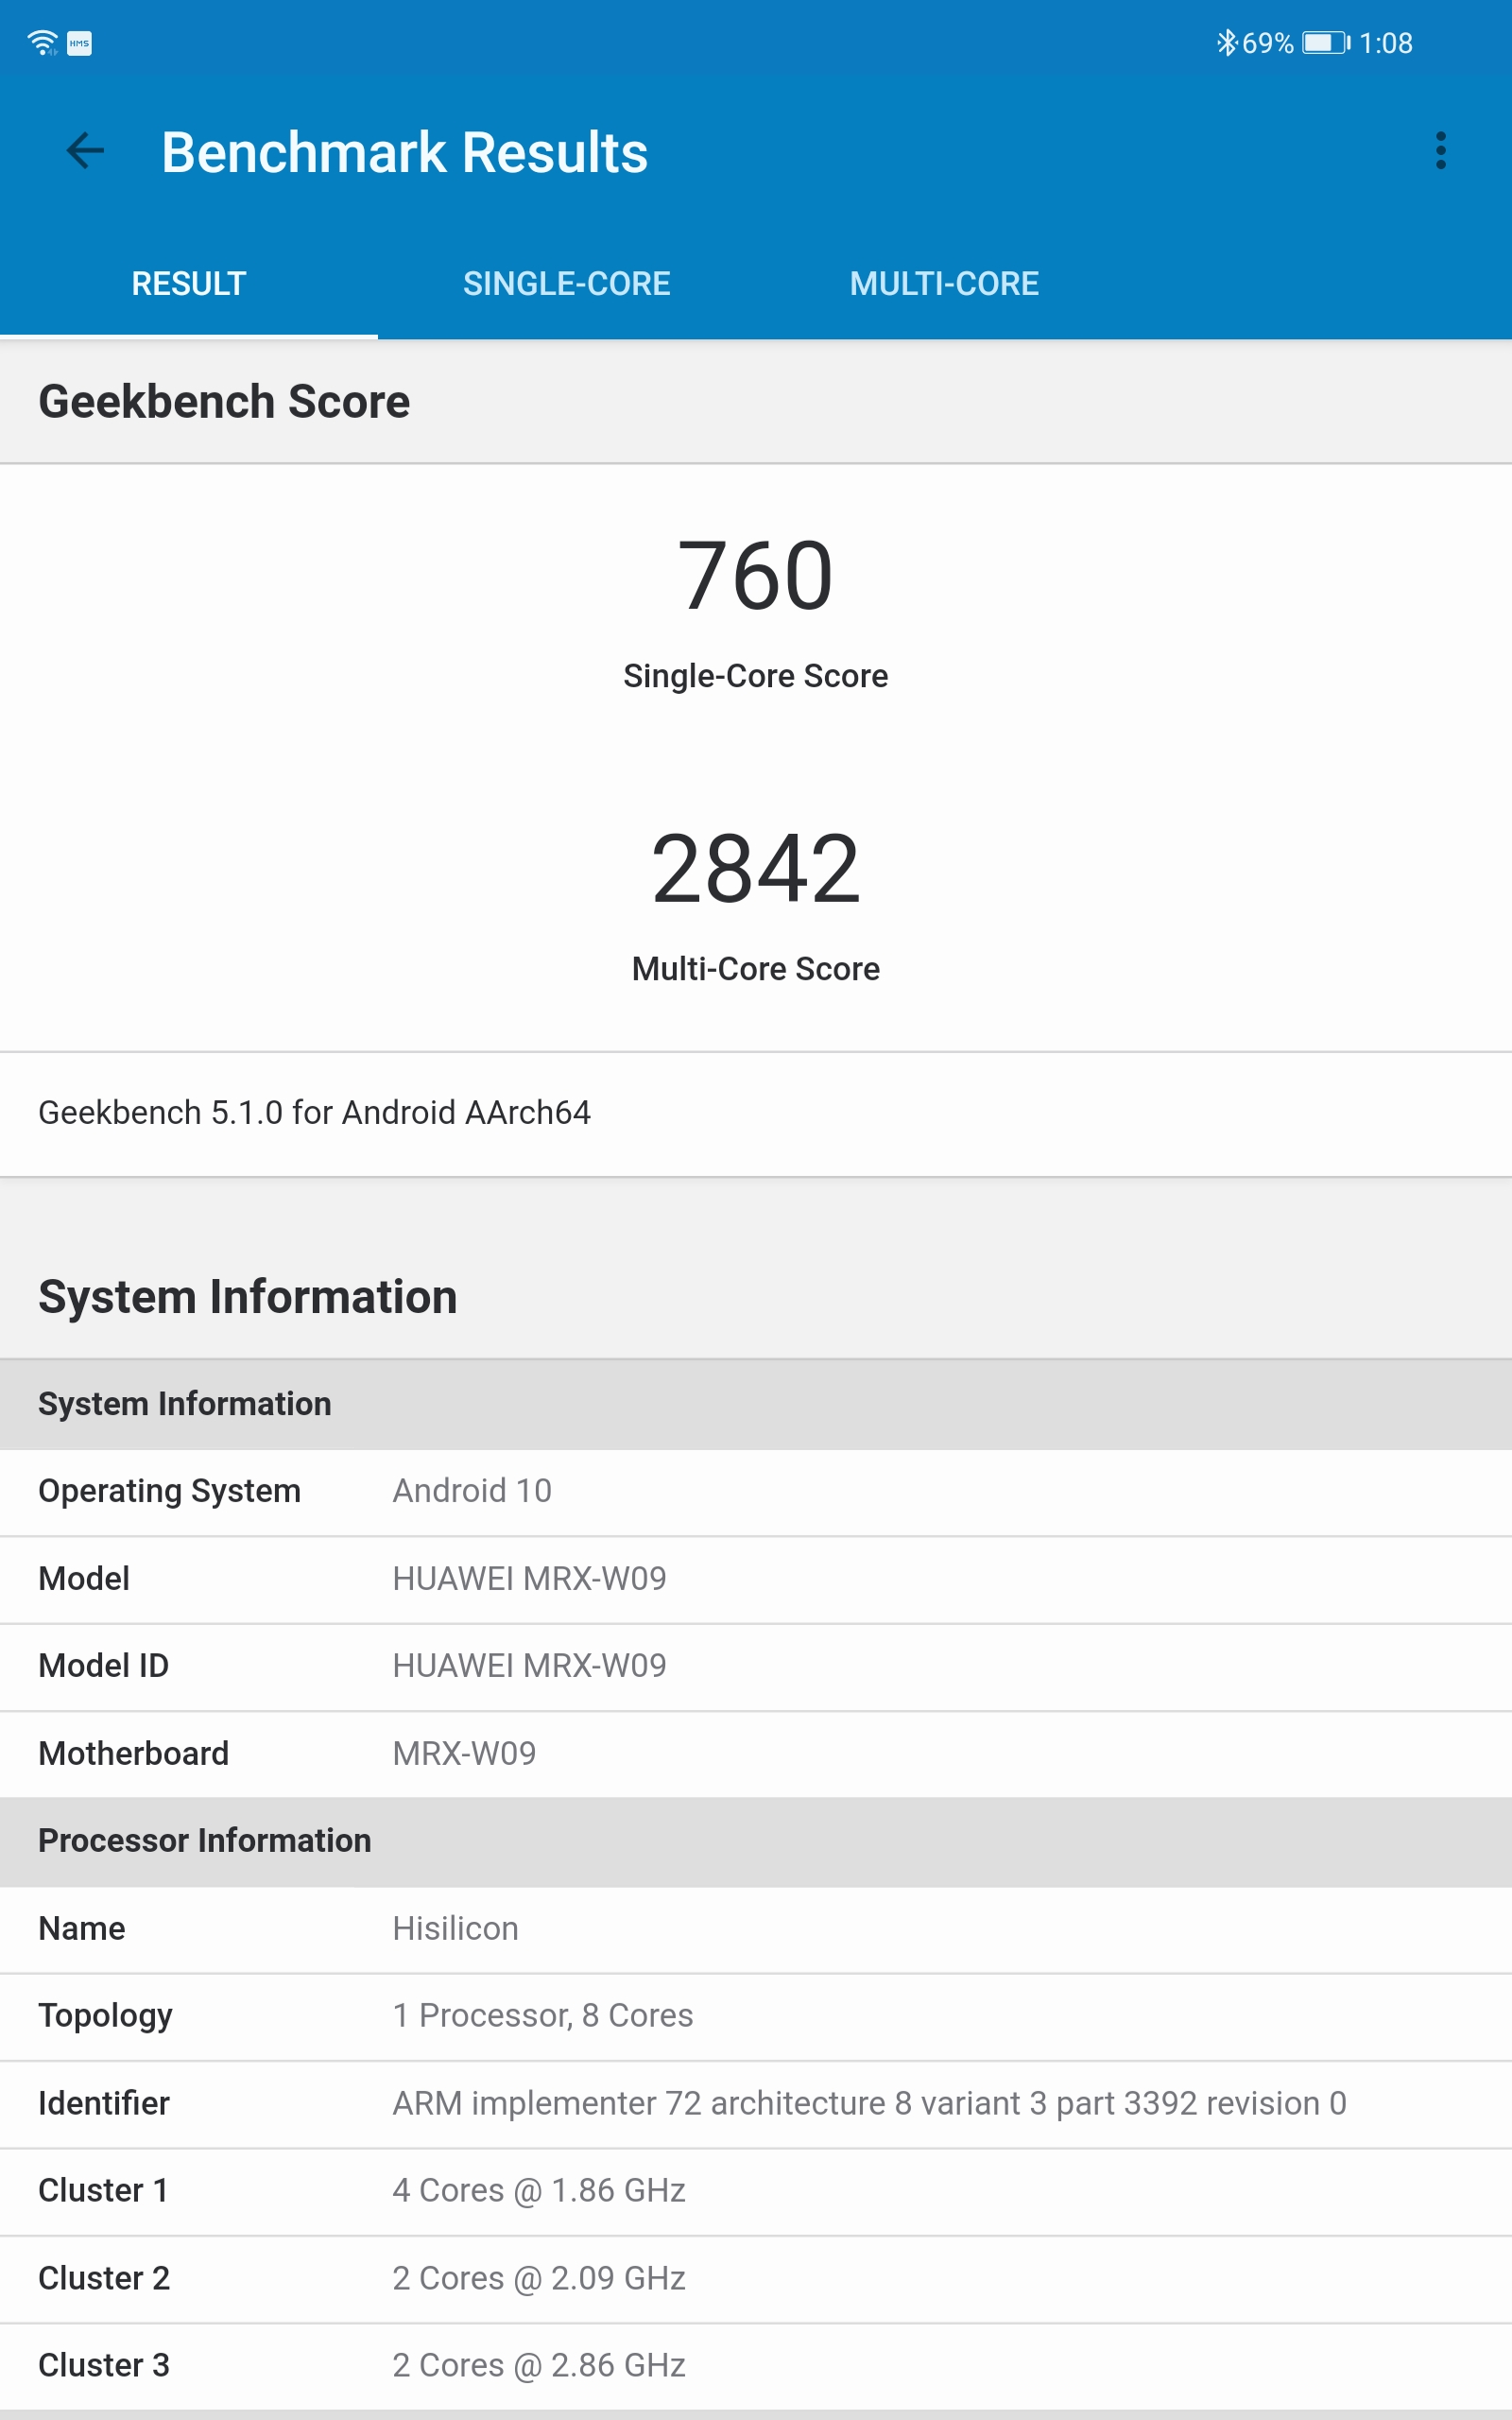Select 1 Processor, 8 Cores value

[542, 2016]
